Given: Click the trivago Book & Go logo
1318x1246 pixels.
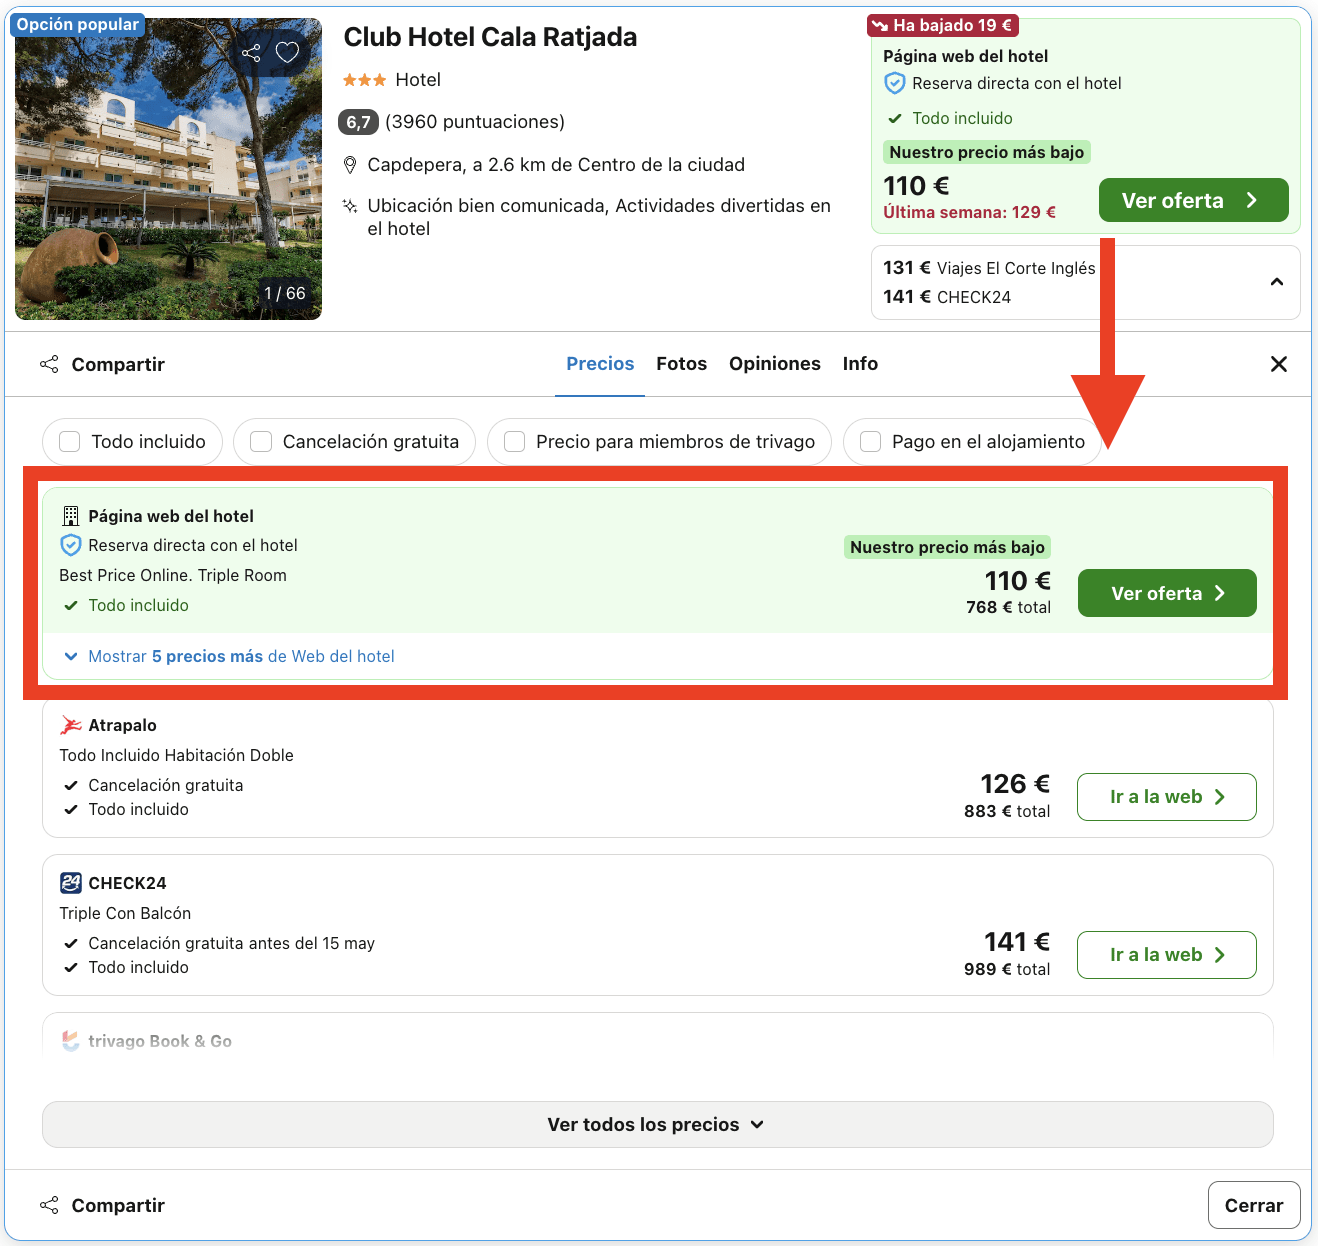Looking at the screenshot, I should (71, 1041).
